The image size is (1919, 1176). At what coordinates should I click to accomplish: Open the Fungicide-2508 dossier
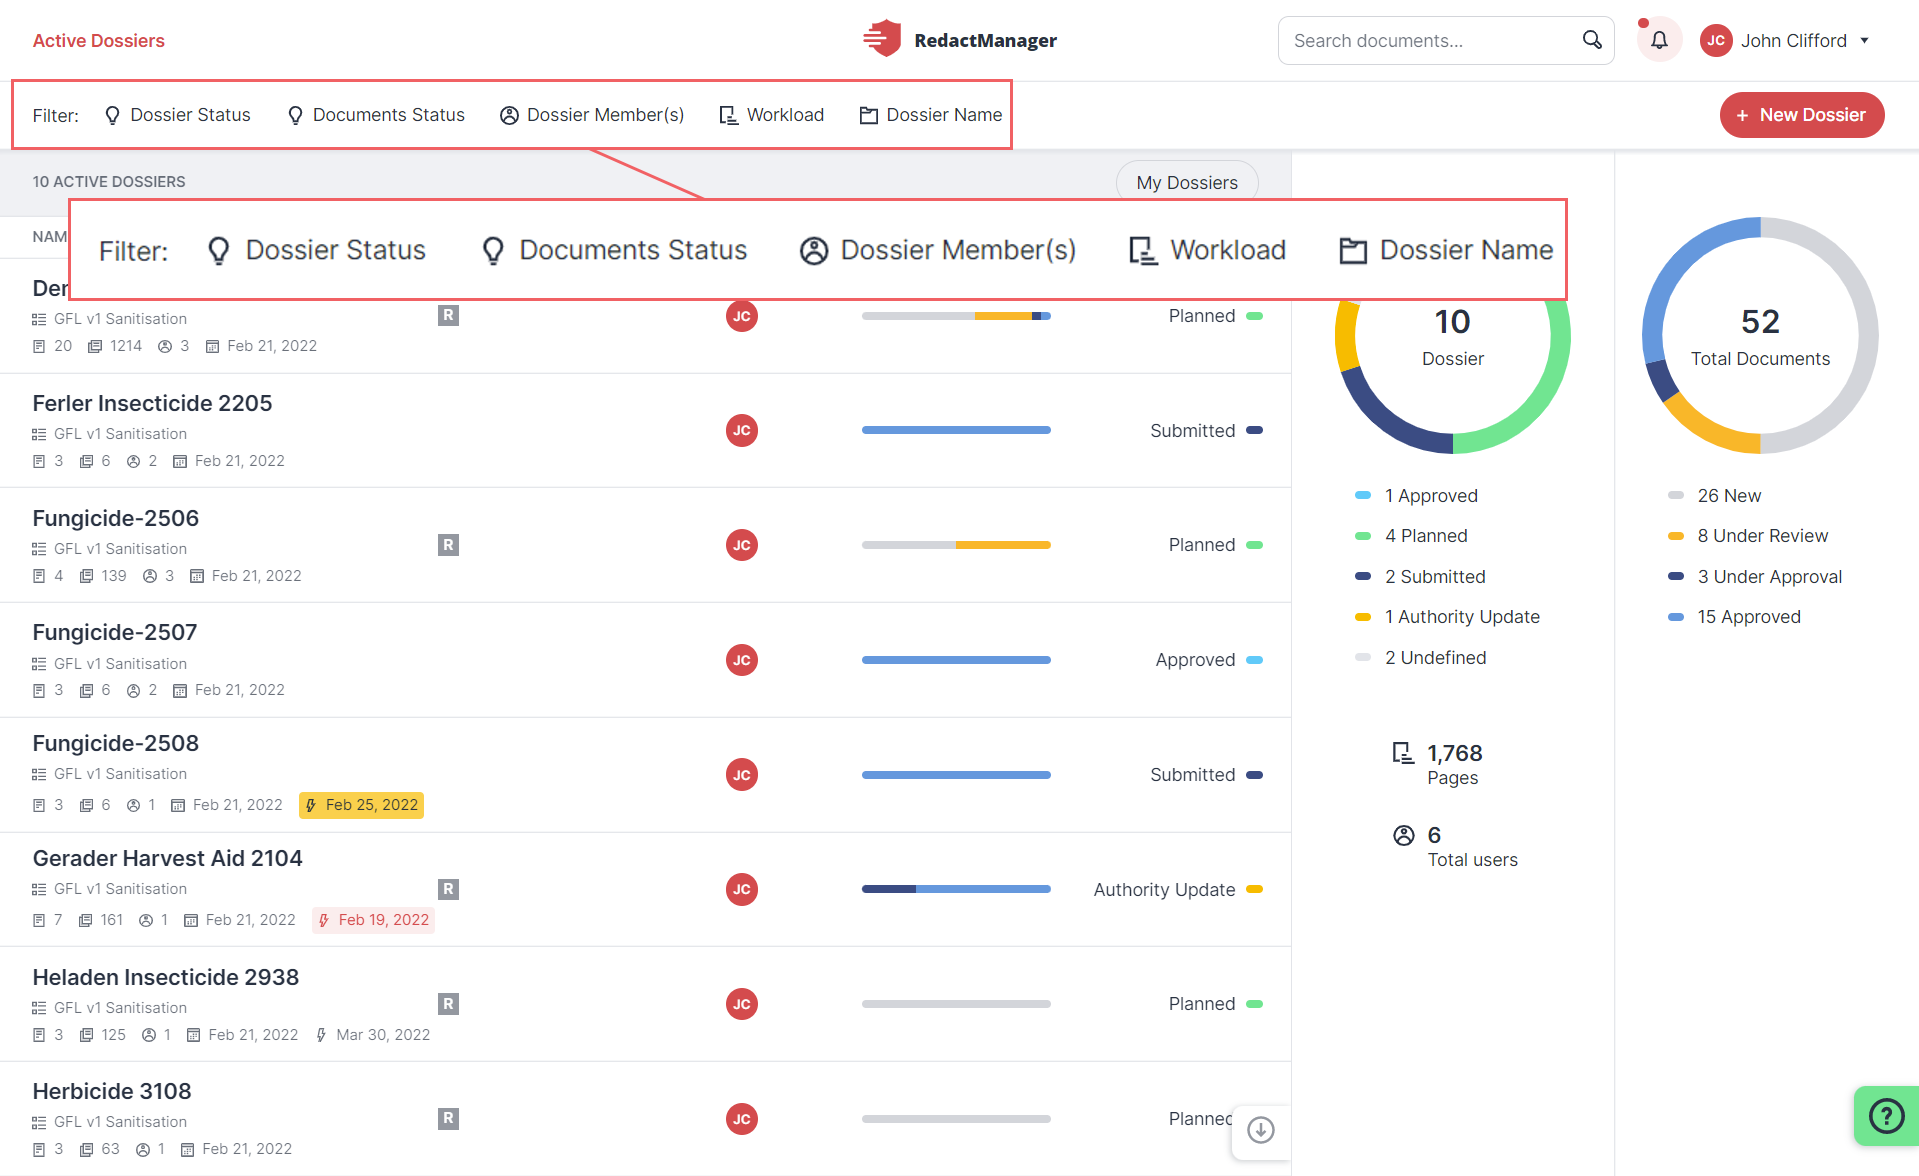tap(116, 743)
